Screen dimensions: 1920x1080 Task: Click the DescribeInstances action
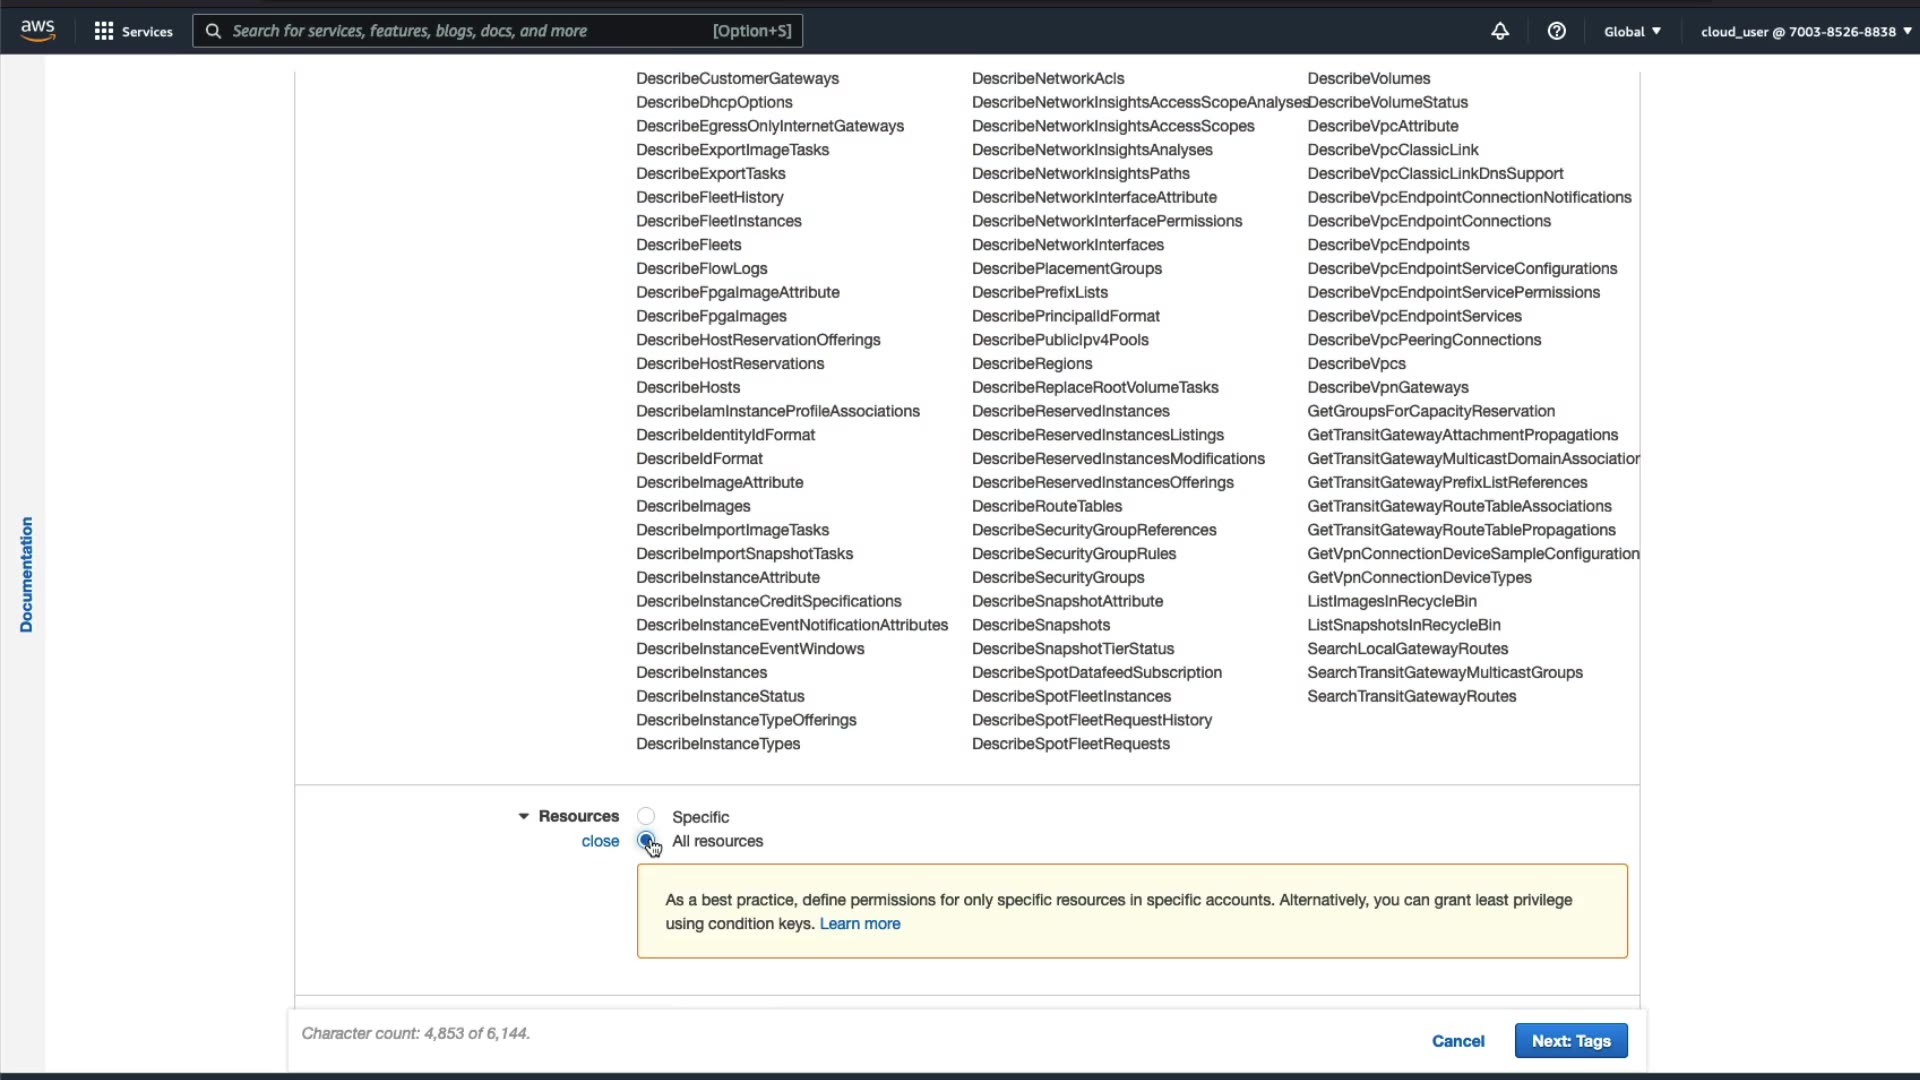coord(701,673)
